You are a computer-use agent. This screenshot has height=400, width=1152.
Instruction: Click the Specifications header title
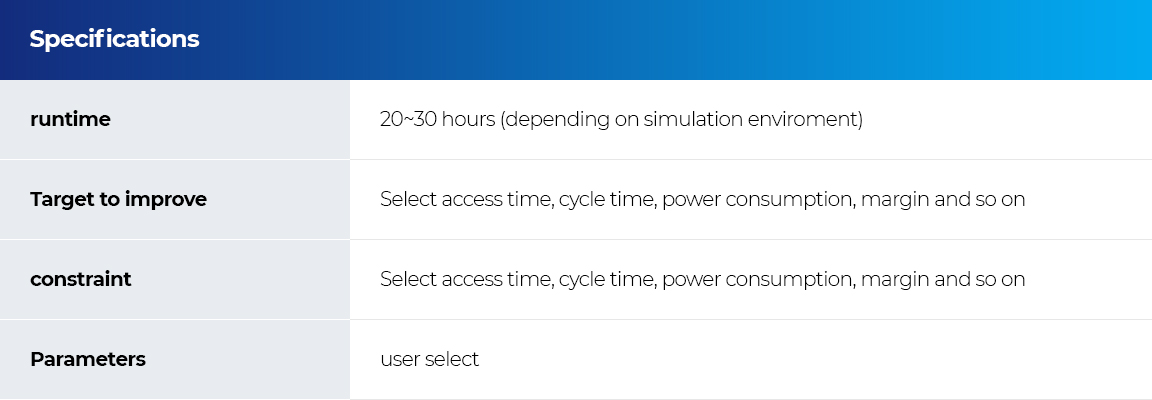coord(114,39)
